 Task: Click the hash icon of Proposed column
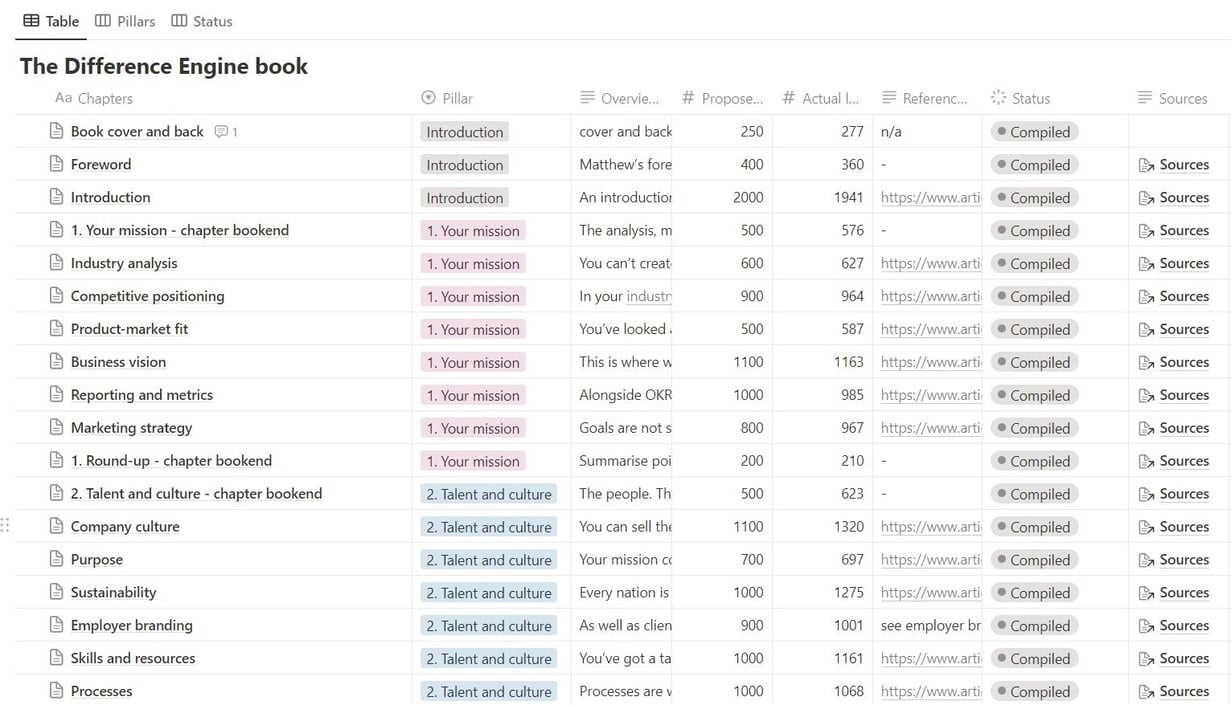[x=688, y=98]
